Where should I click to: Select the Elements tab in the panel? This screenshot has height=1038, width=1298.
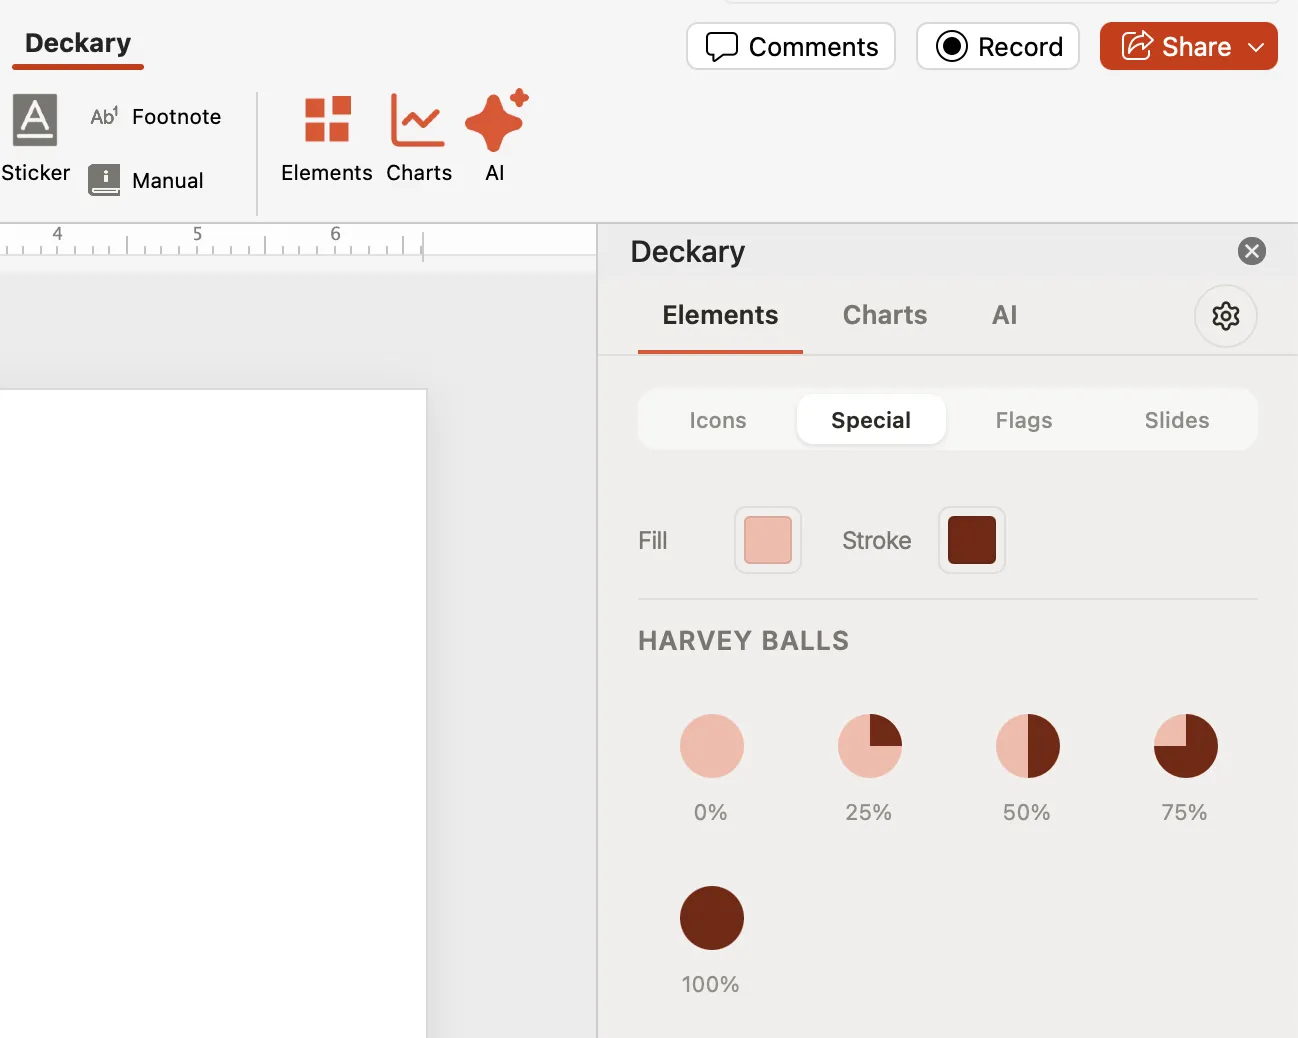720,315
